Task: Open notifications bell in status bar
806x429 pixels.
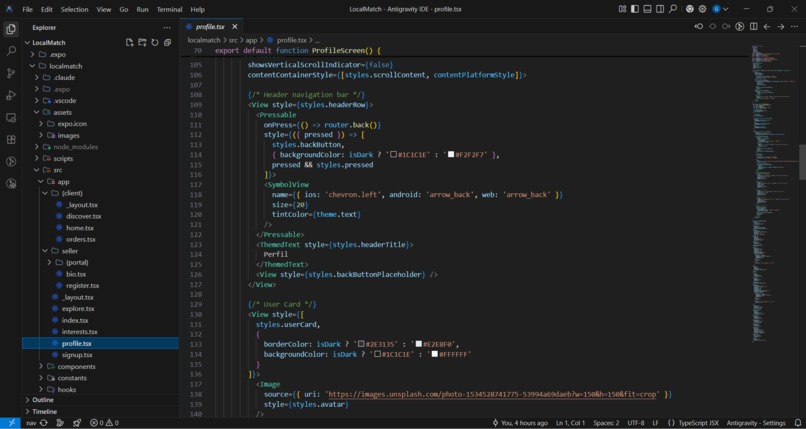Action: click(x=798, y=423)
